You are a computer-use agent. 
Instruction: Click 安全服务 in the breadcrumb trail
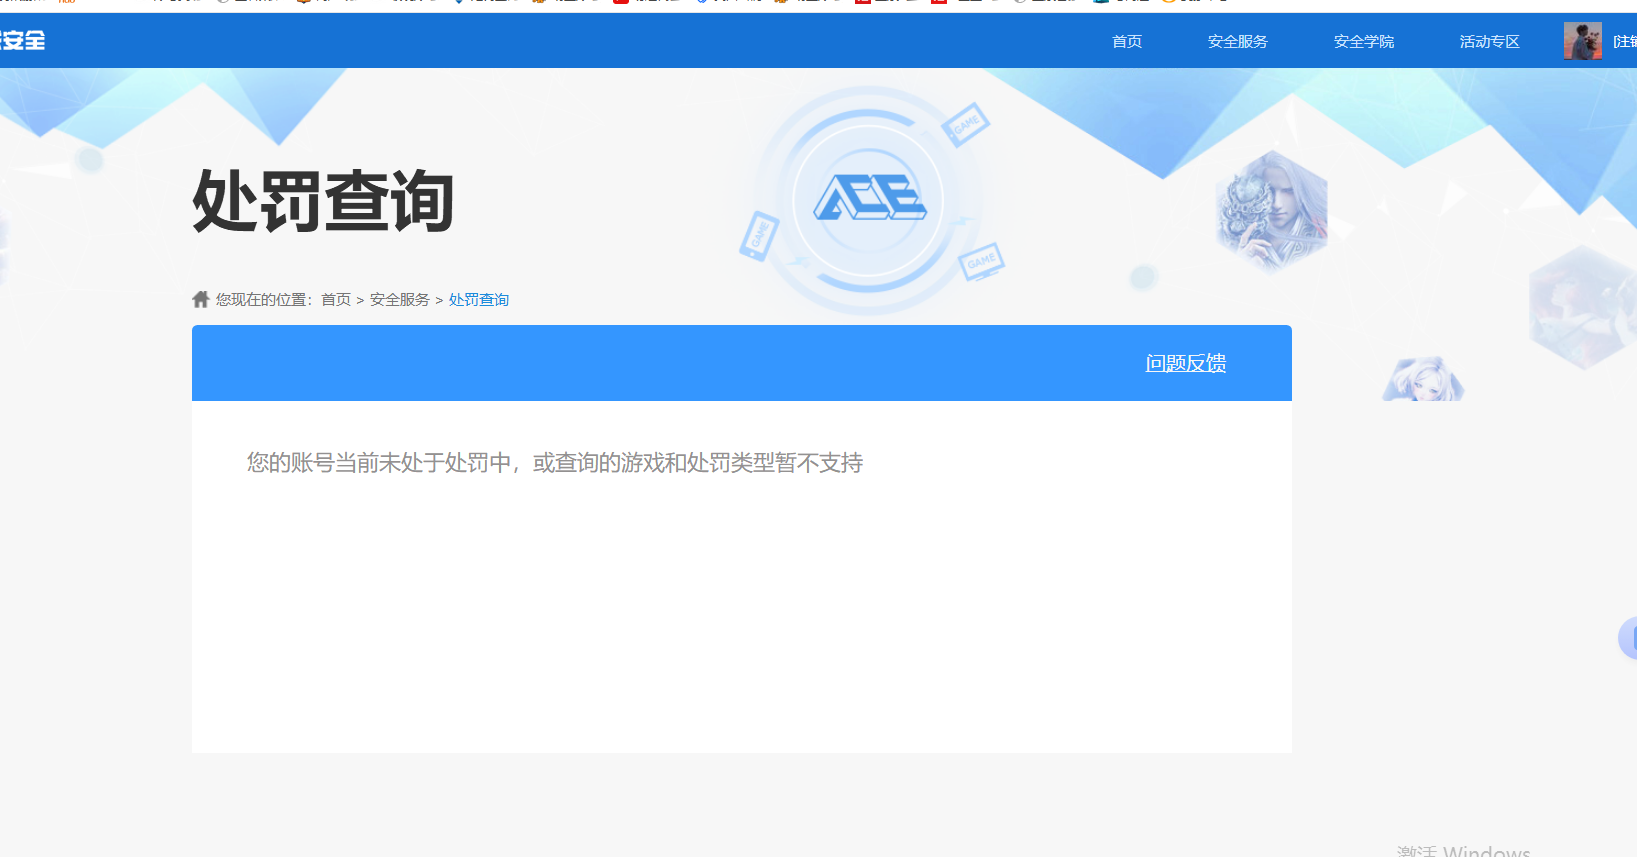coord(400,300)
